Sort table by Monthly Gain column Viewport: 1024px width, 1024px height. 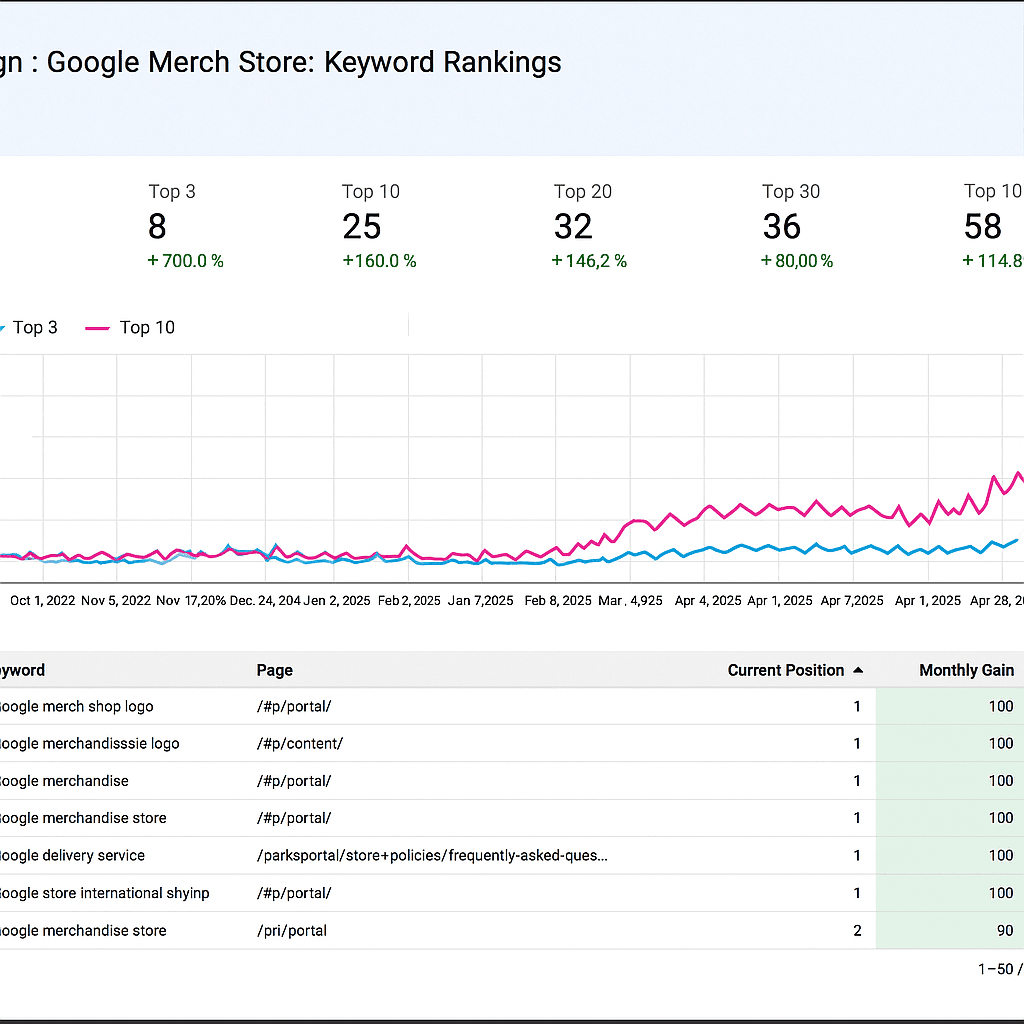(x=966, y=670)
